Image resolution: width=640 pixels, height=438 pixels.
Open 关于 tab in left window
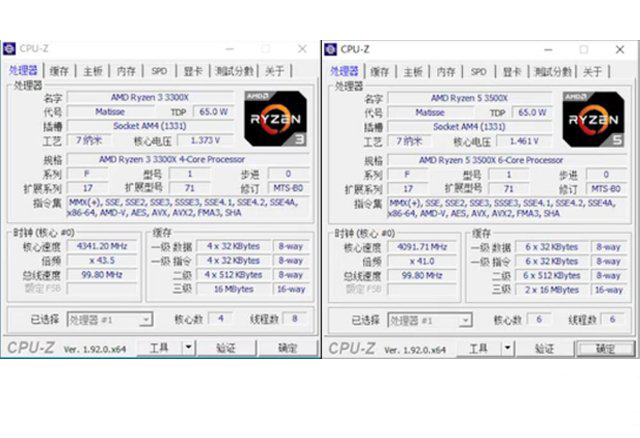pos(275,71)
